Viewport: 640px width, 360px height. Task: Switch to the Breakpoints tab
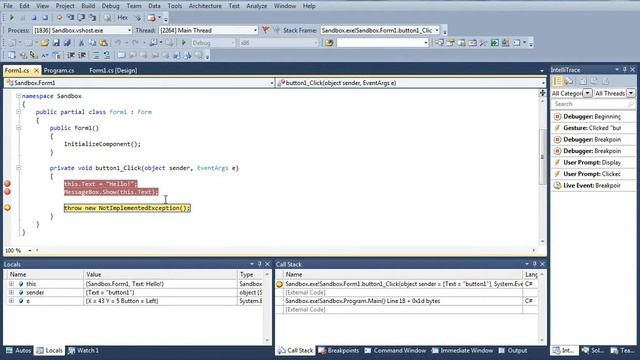tap(338, 350)
